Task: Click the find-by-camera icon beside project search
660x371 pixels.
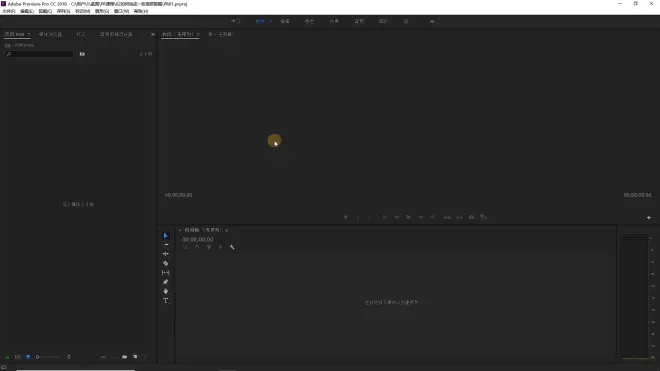Action: pyautogui.click(x=82, y=54)
